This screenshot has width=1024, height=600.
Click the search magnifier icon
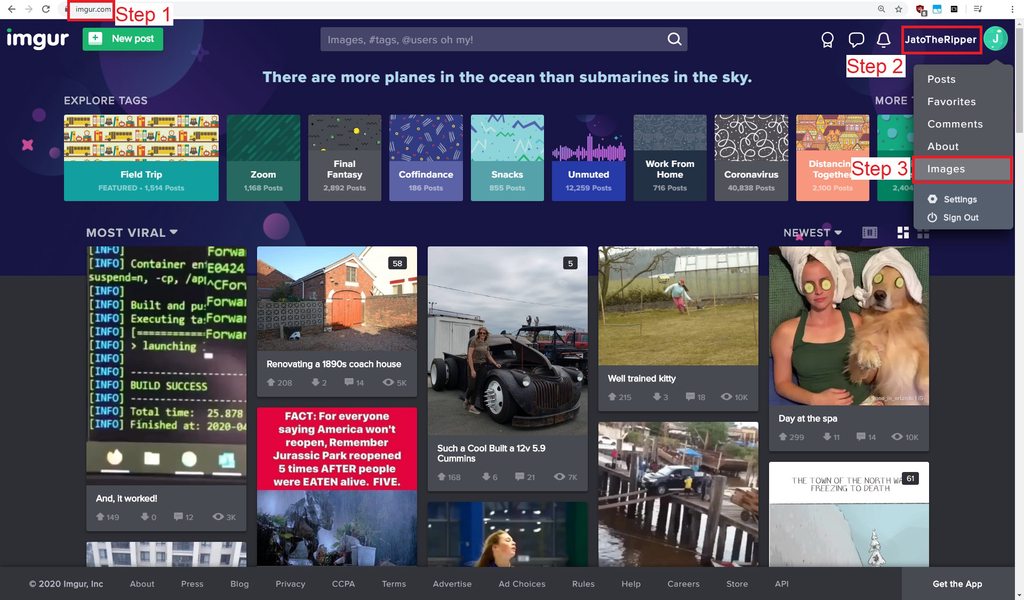[x=675, y=39]
